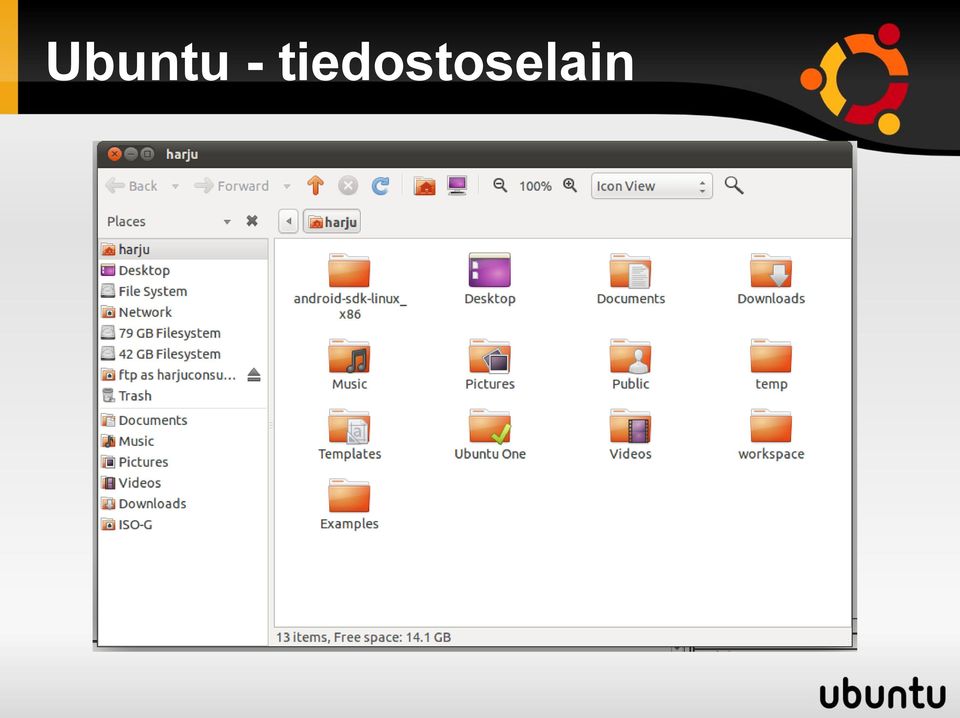
Task: Close the harju window
Action: click(x=114, y=154)
